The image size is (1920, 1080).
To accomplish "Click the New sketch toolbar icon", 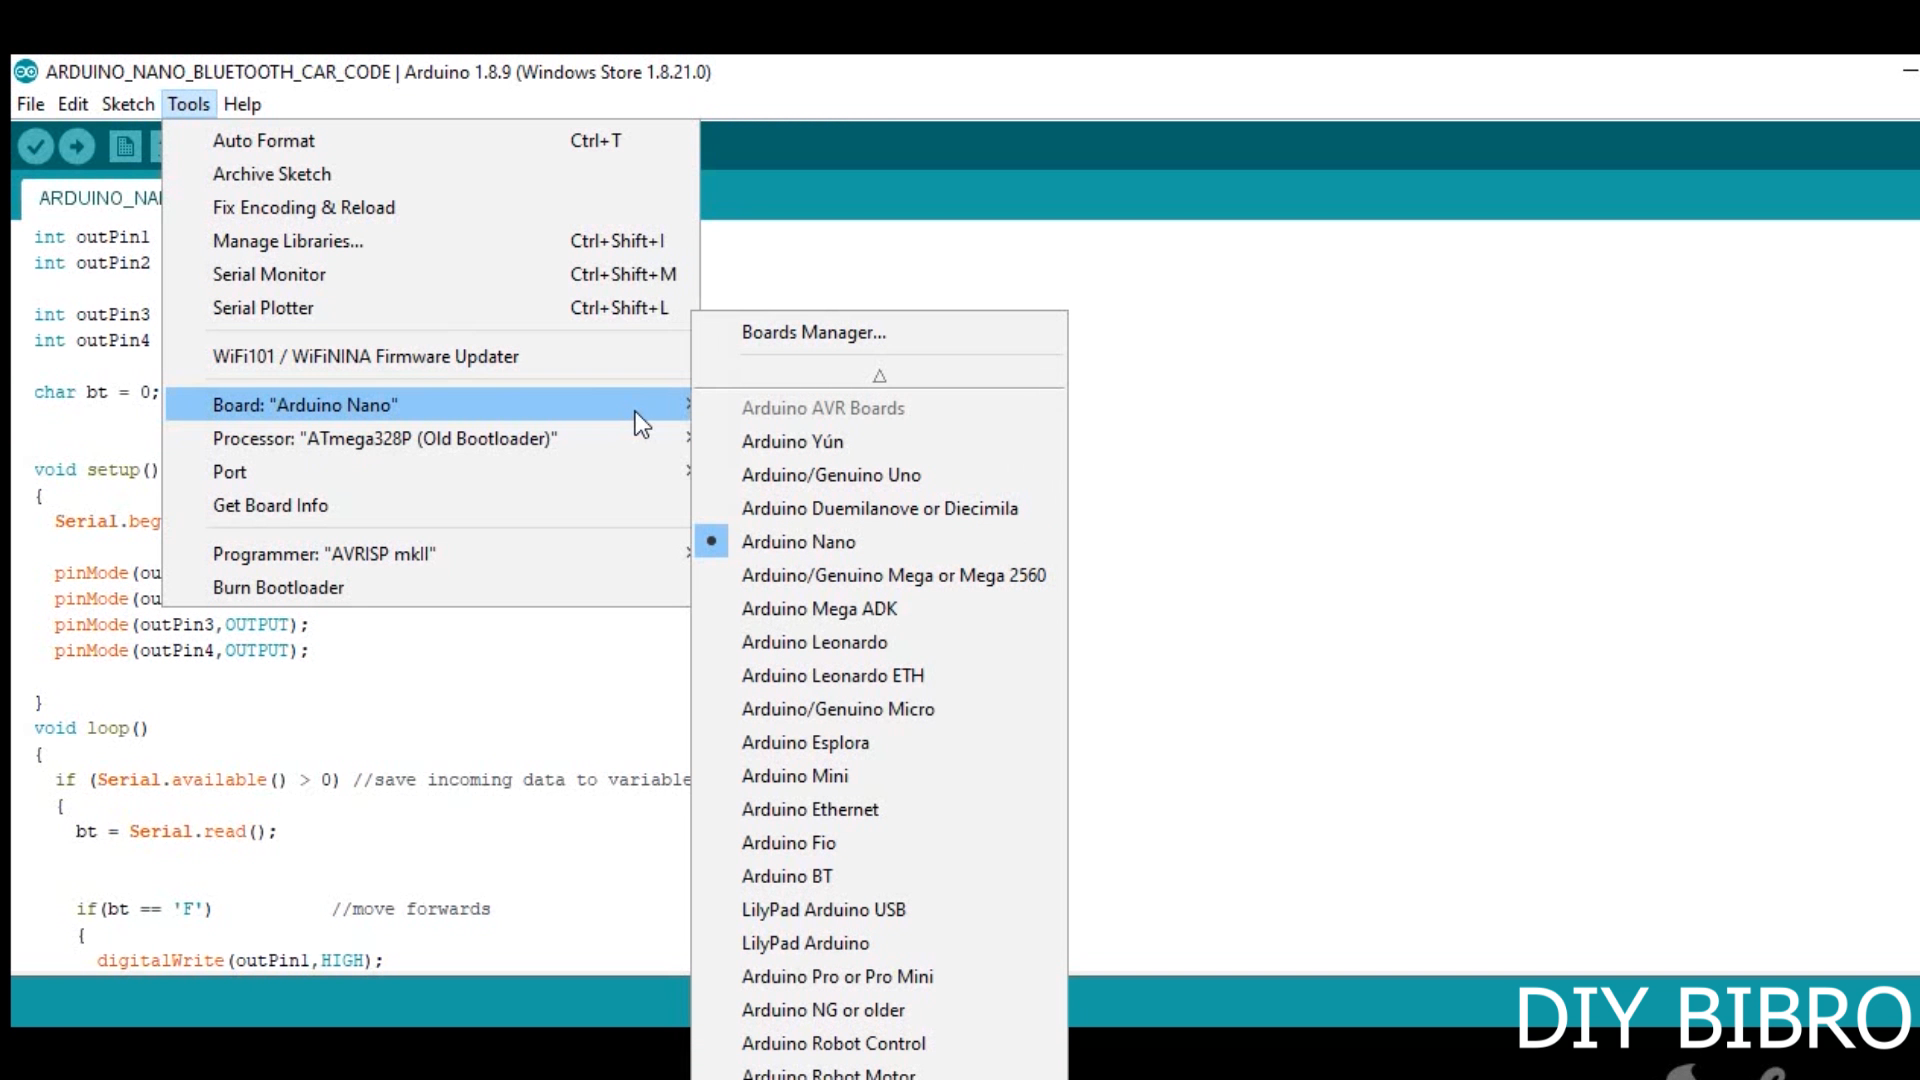I will (x=125, y=147).
